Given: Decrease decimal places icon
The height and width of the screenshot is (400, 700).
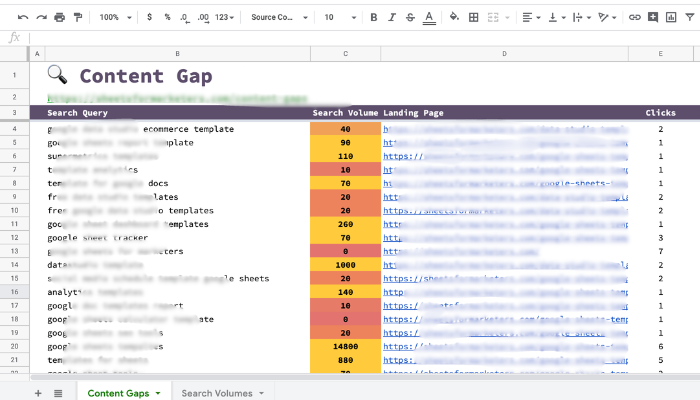Looking at the screenshot, I should click(x=184, y=17).
